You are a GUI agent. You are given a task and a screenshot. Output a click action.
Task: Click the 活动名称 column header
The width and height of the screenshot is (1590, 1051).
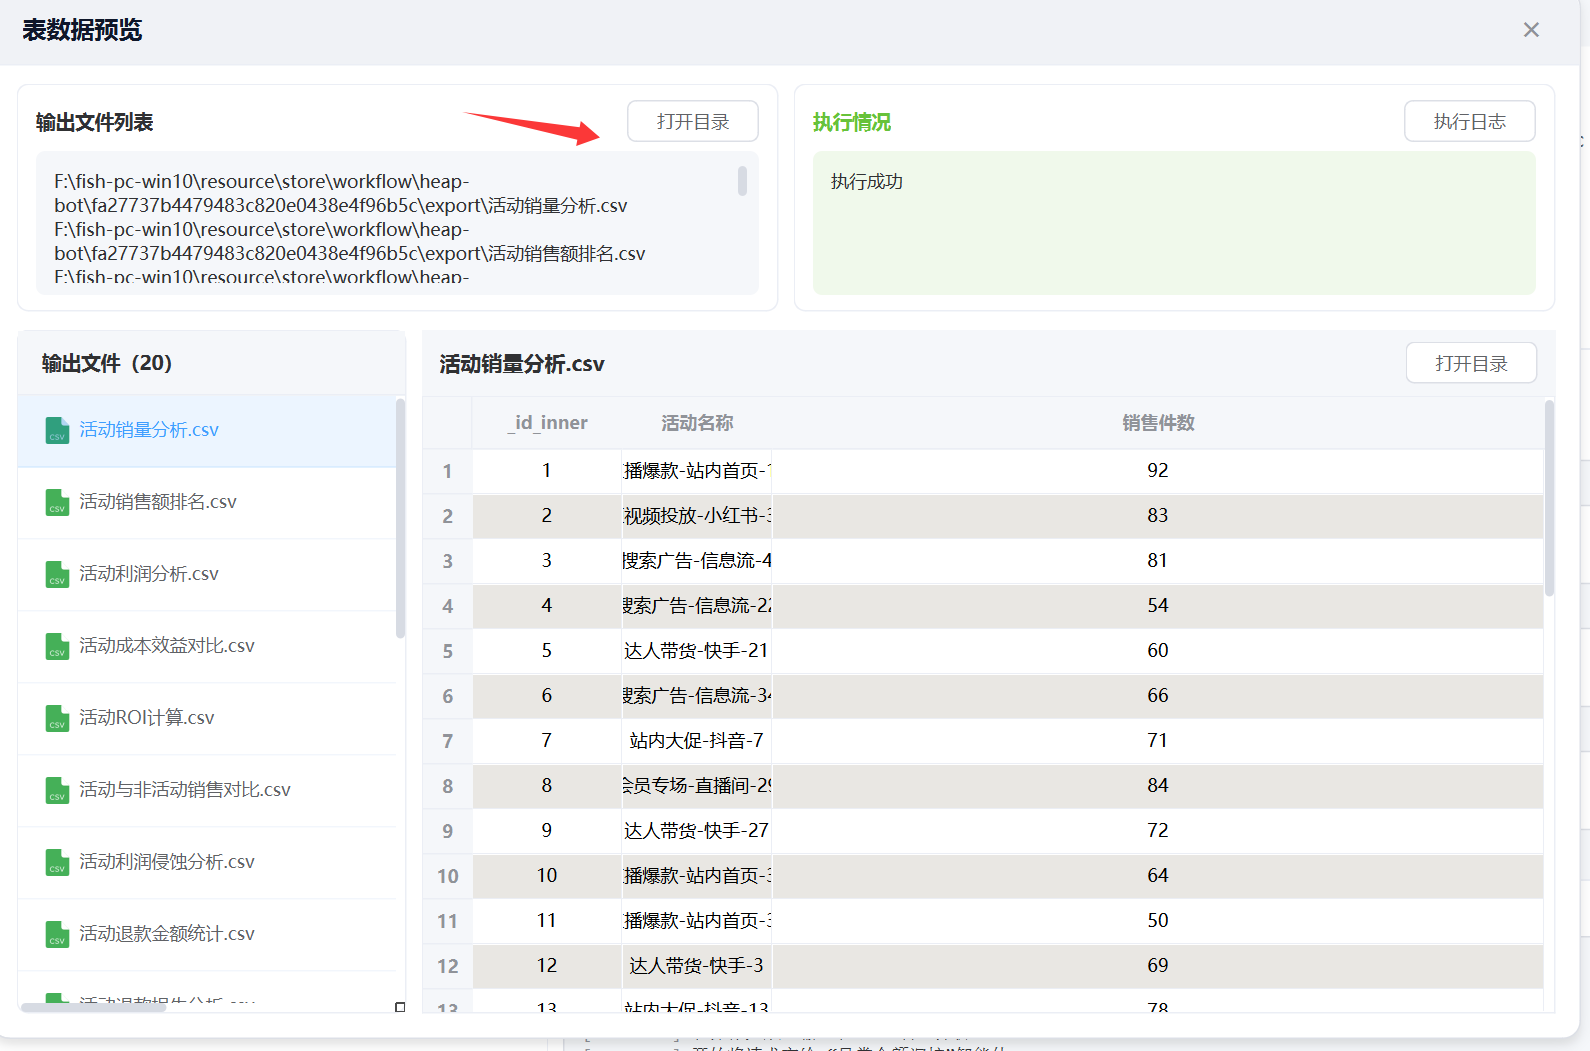click(697, 423)
